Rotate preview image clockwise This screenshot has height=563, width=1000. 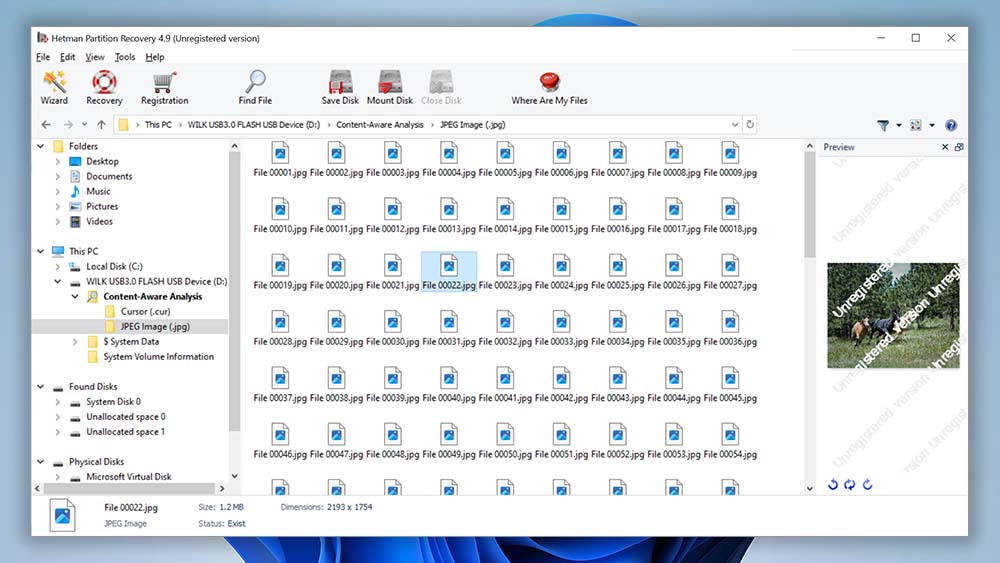tap(867, 485)
